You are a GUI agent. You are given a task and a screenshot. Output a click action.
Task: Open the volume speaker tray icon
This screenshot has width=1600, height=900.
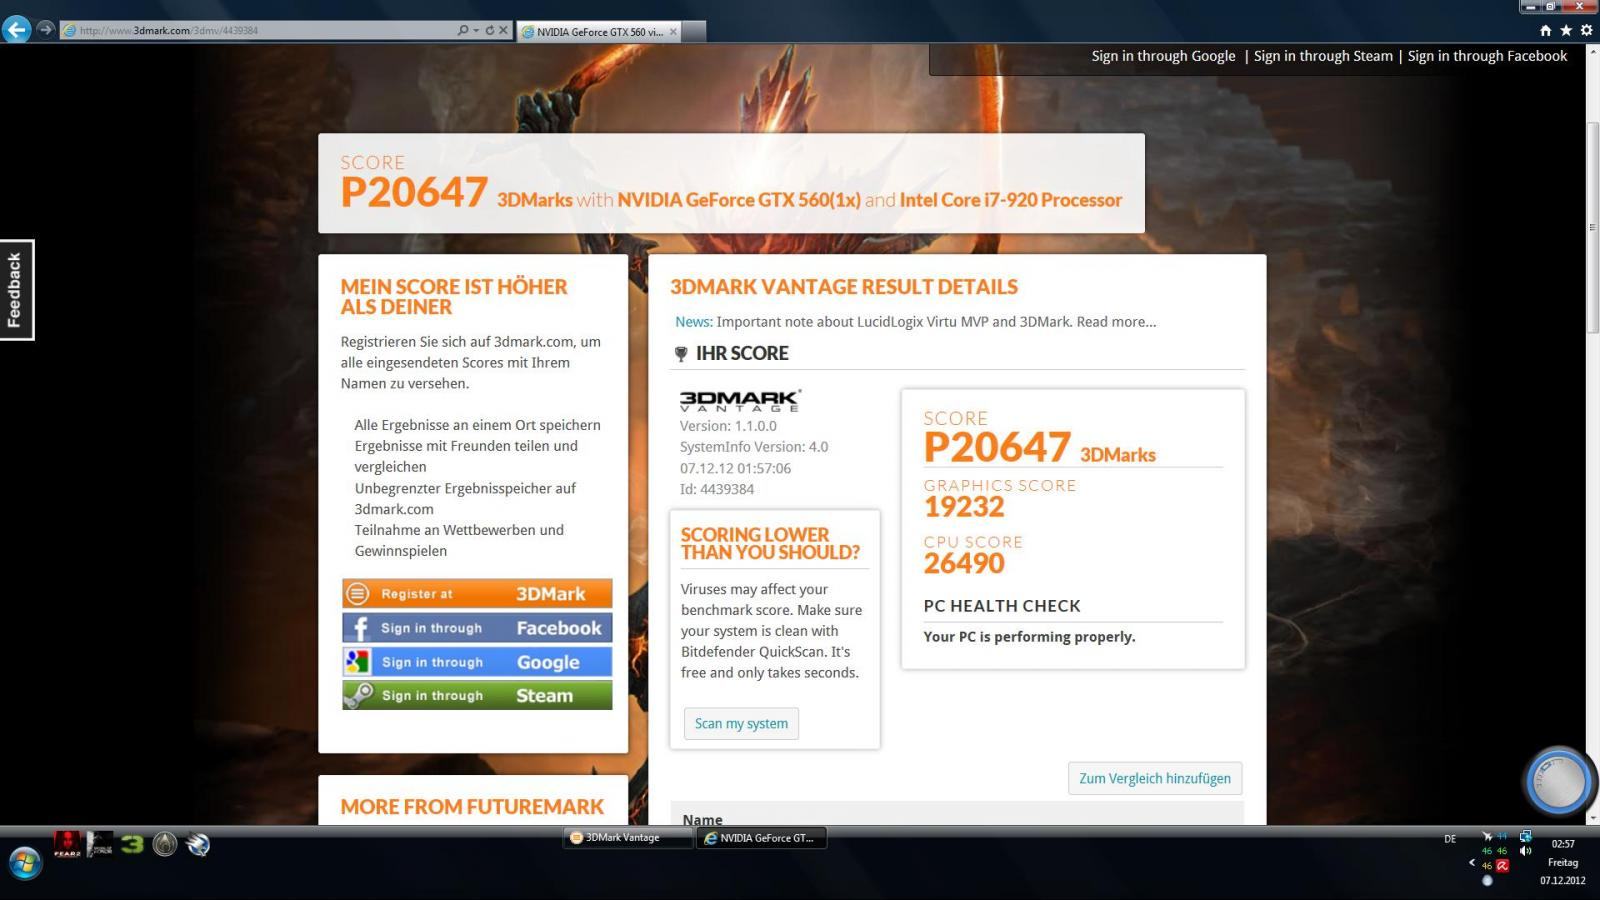coord(1525,851)
